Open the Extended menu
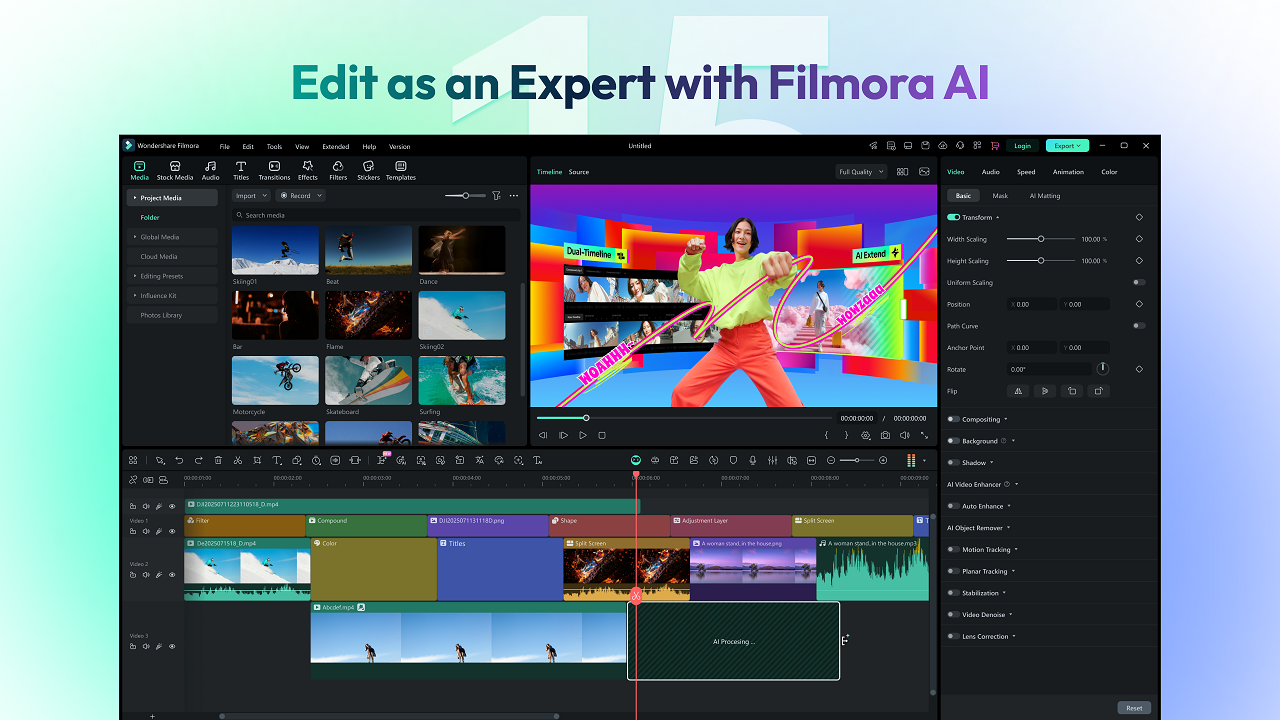The width and height of the screenshot is (1280, 720). (x=336, y=146)
